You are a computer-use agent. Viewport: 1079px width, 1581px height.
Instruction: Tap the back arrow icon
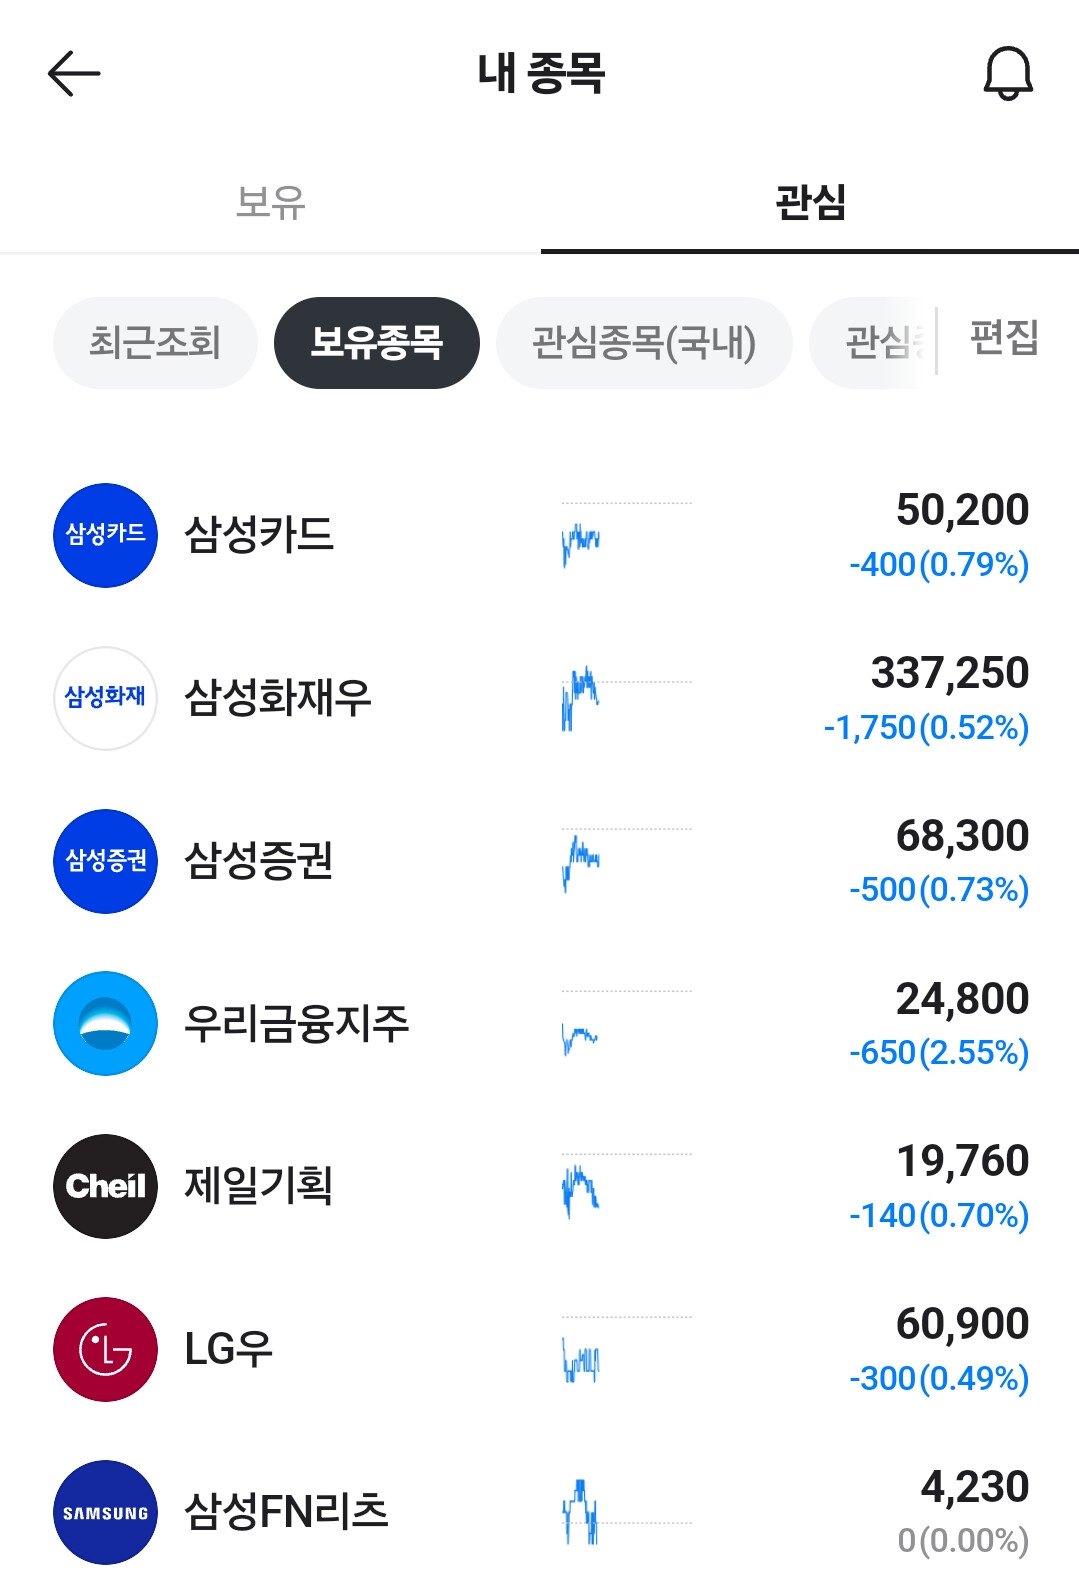pos(74,74)
